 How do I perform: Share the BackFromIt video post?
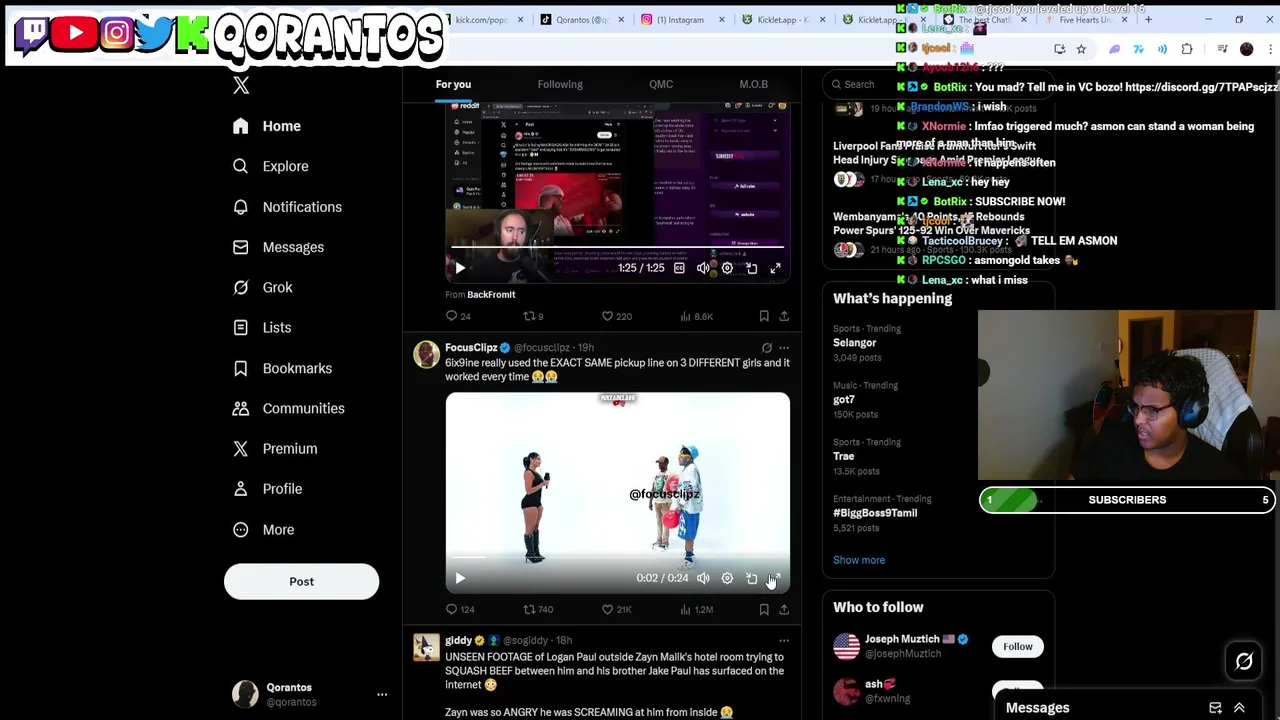784,316
